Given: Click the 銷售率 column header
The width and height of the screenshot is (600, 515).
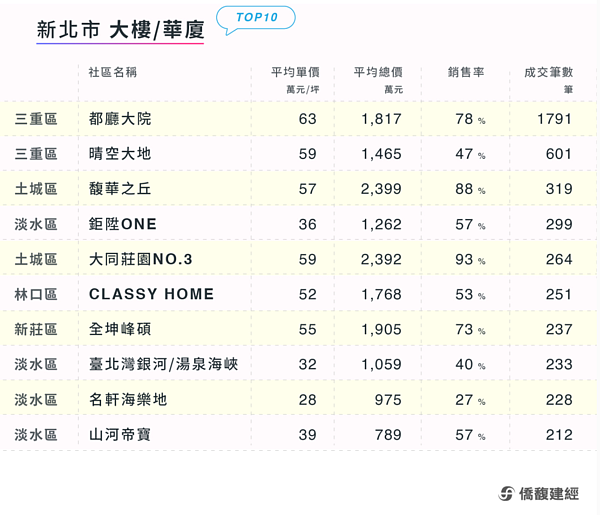Looking at the screenshot, I should pyautogui.click(x=466, y=72).
